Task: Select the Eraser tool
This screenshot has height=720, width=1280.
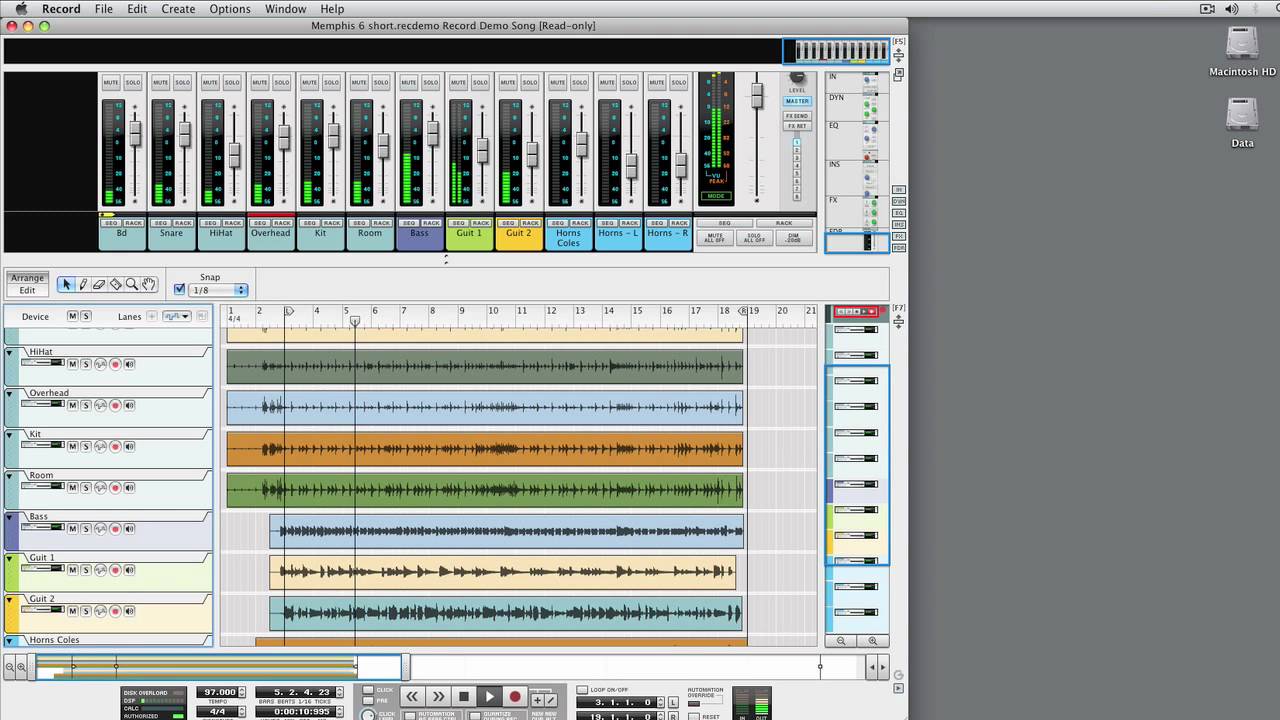Action: (x=99, y=285)
